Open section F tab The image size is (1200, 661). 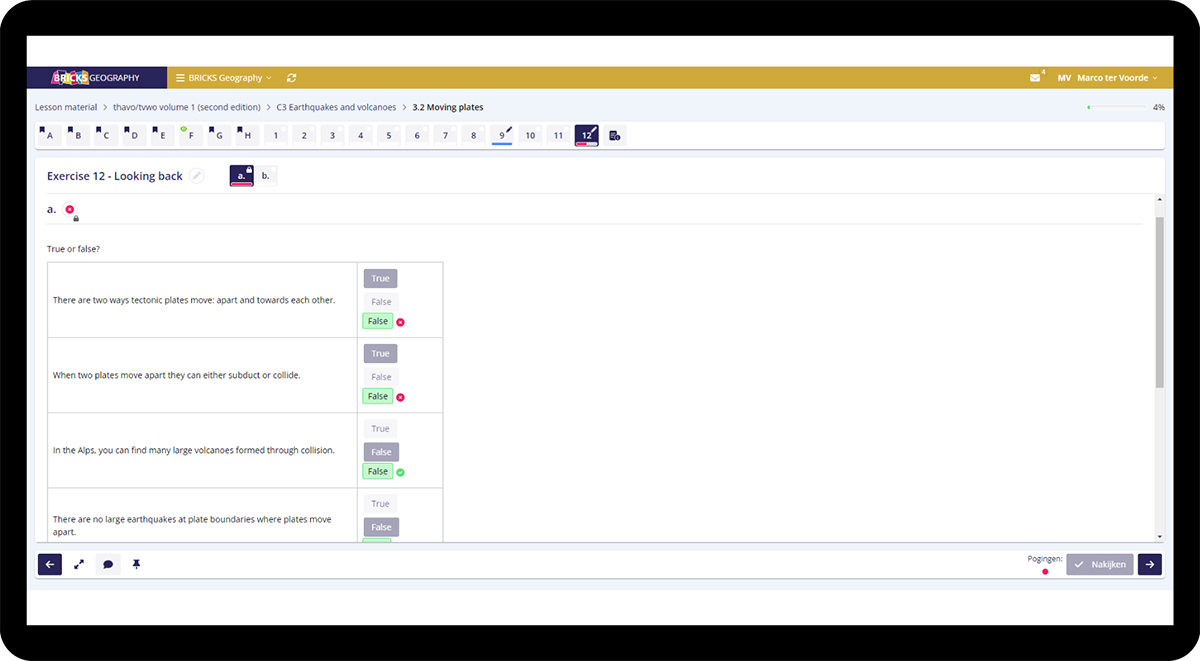[190, 135]
